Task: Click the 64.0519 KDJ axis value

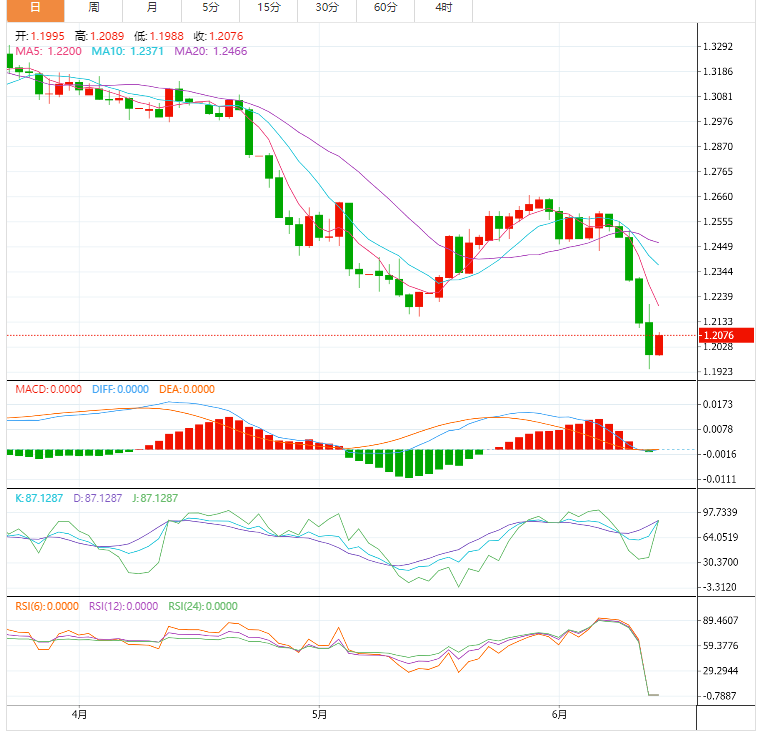Action: coord(720,537)
